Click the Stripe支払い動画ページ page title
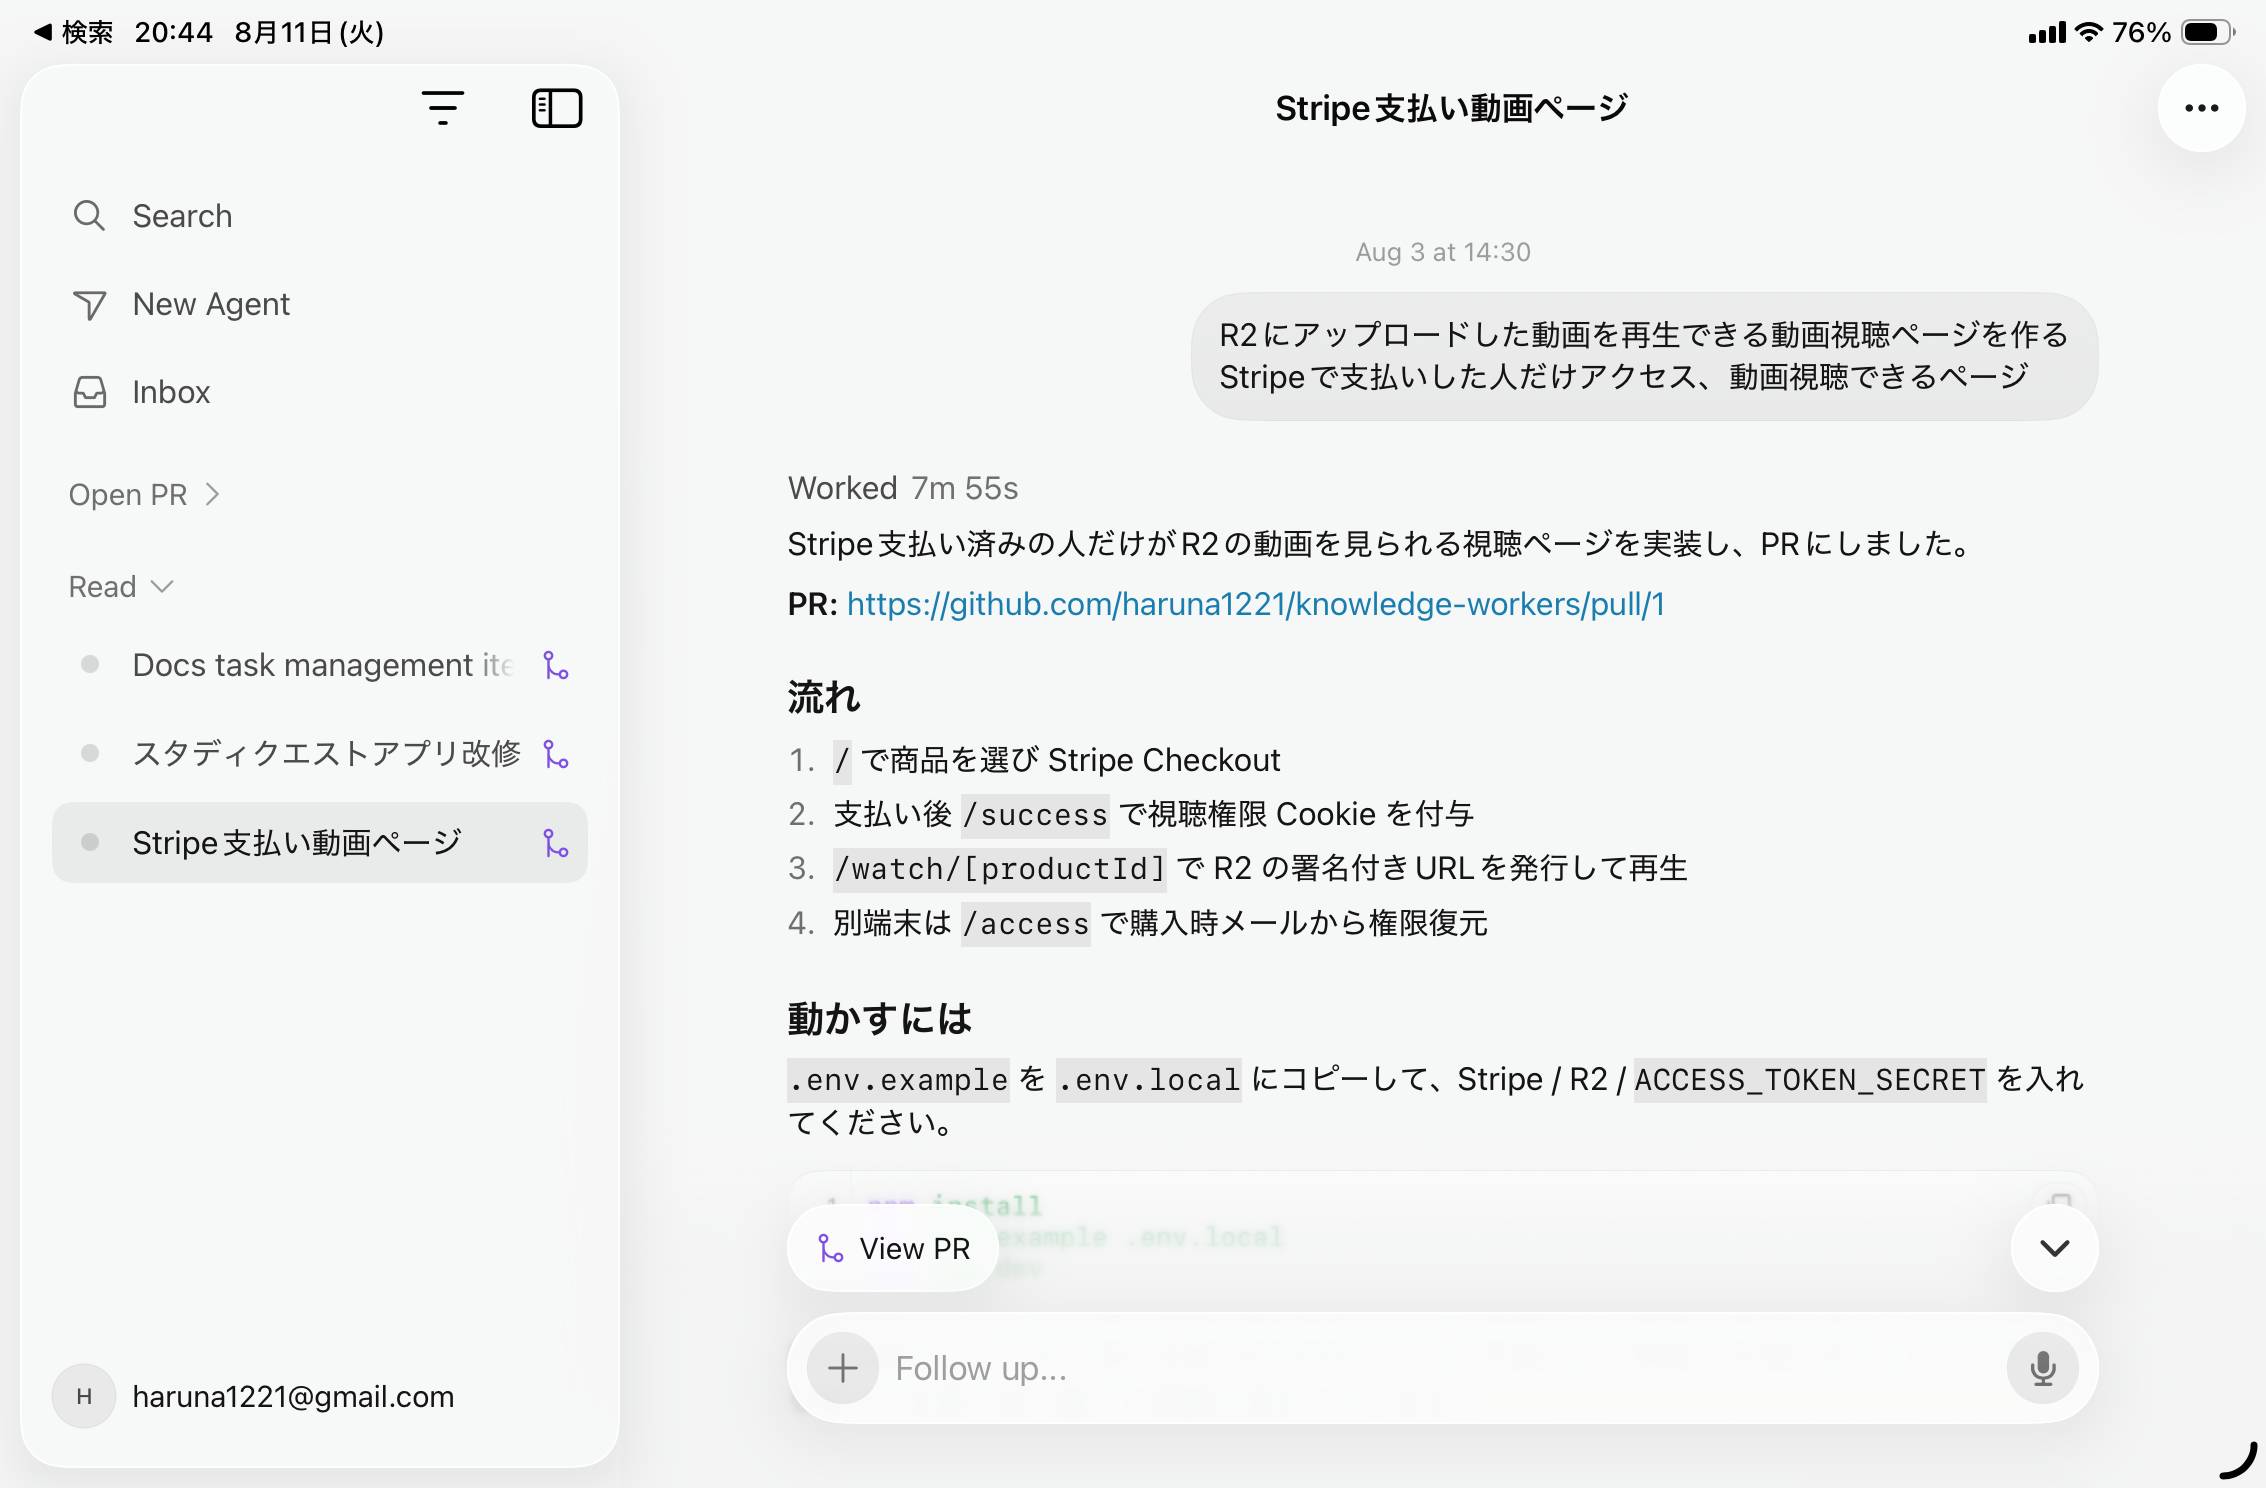Viewport: 2266px width, 1488px height. tap(1451, 108)
